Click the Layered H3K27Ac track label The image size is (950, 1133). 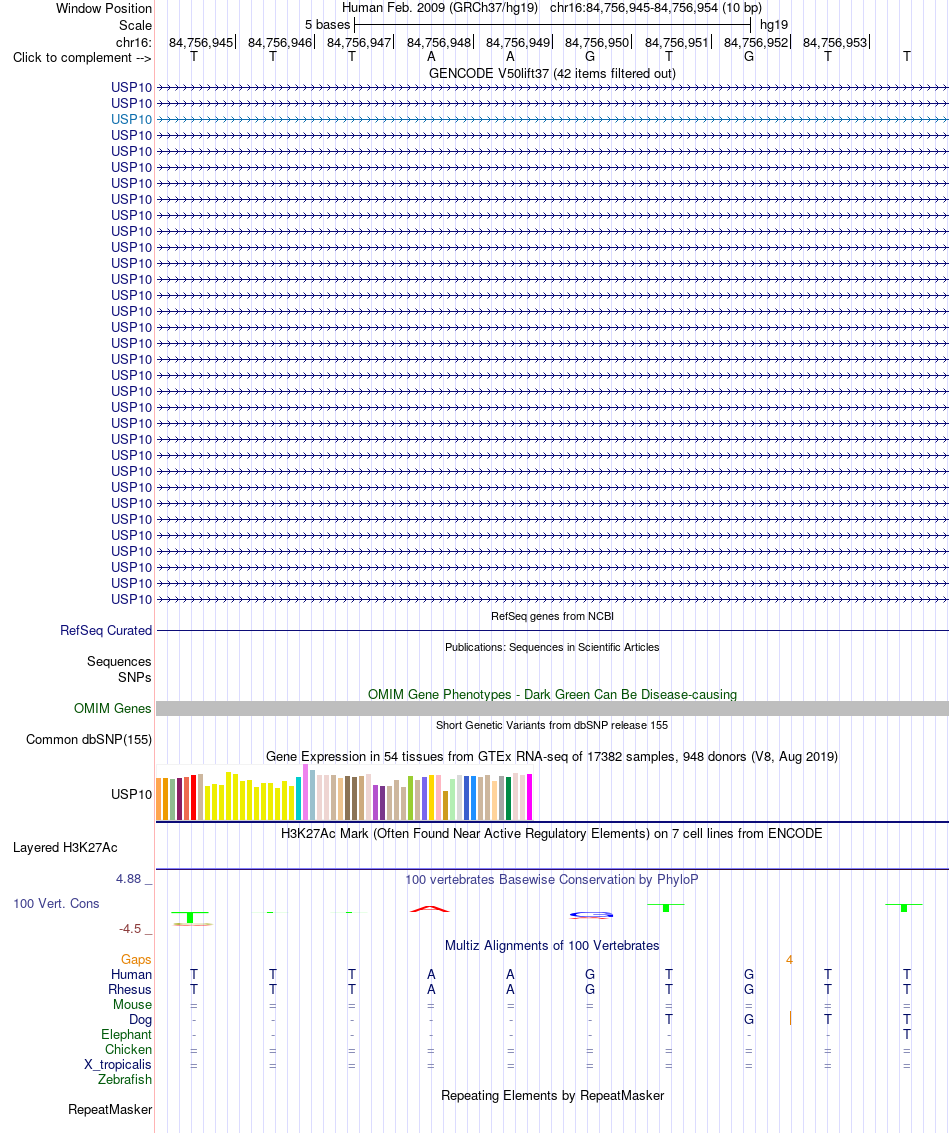click(65, 848)
